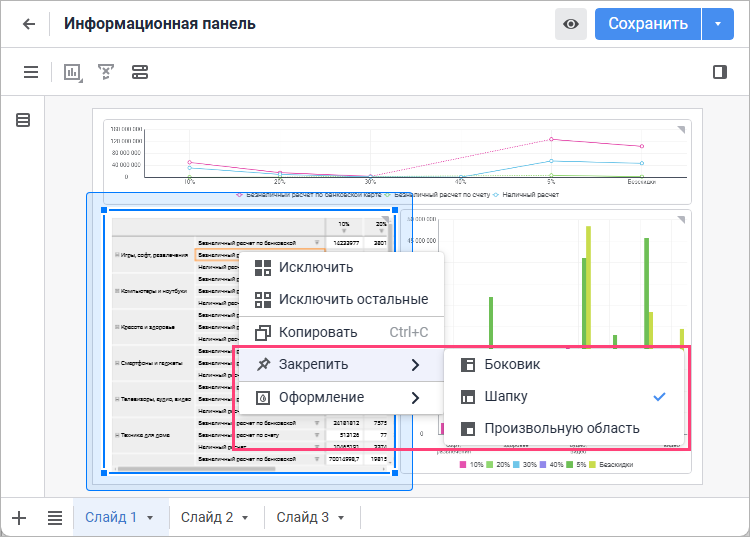Click the Сохранить button
The image size is (750, 537).
pos(648,24)
